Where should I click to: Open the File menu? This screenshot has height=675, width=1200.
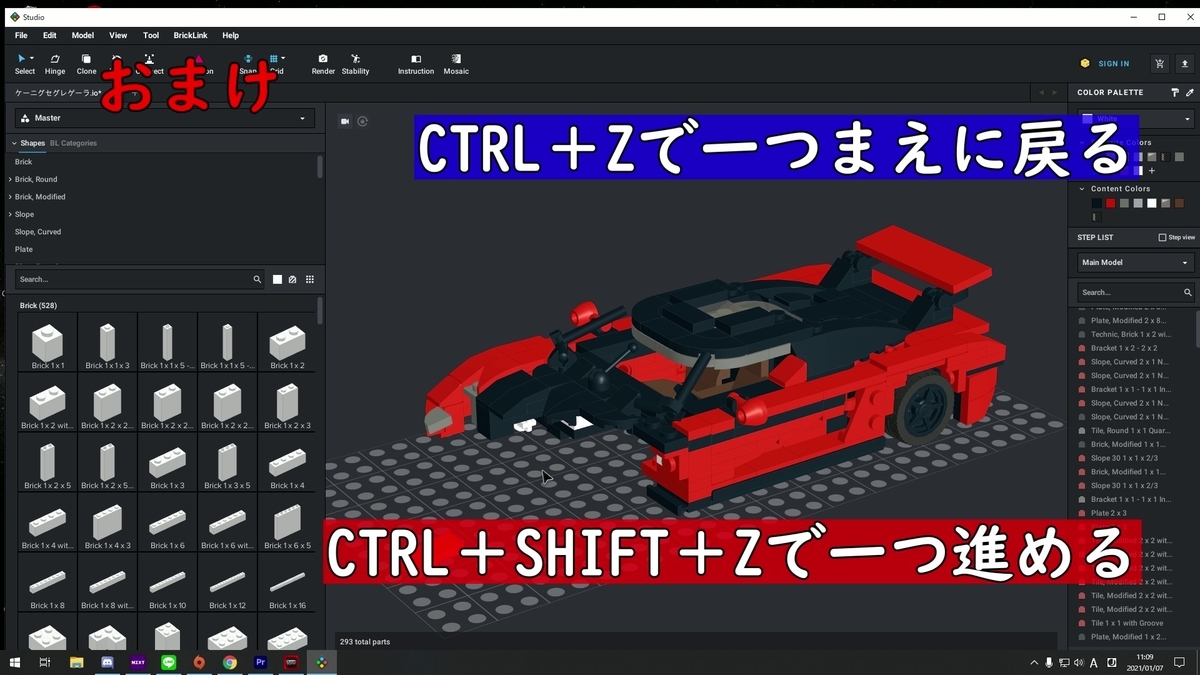[x=21, y=35]
